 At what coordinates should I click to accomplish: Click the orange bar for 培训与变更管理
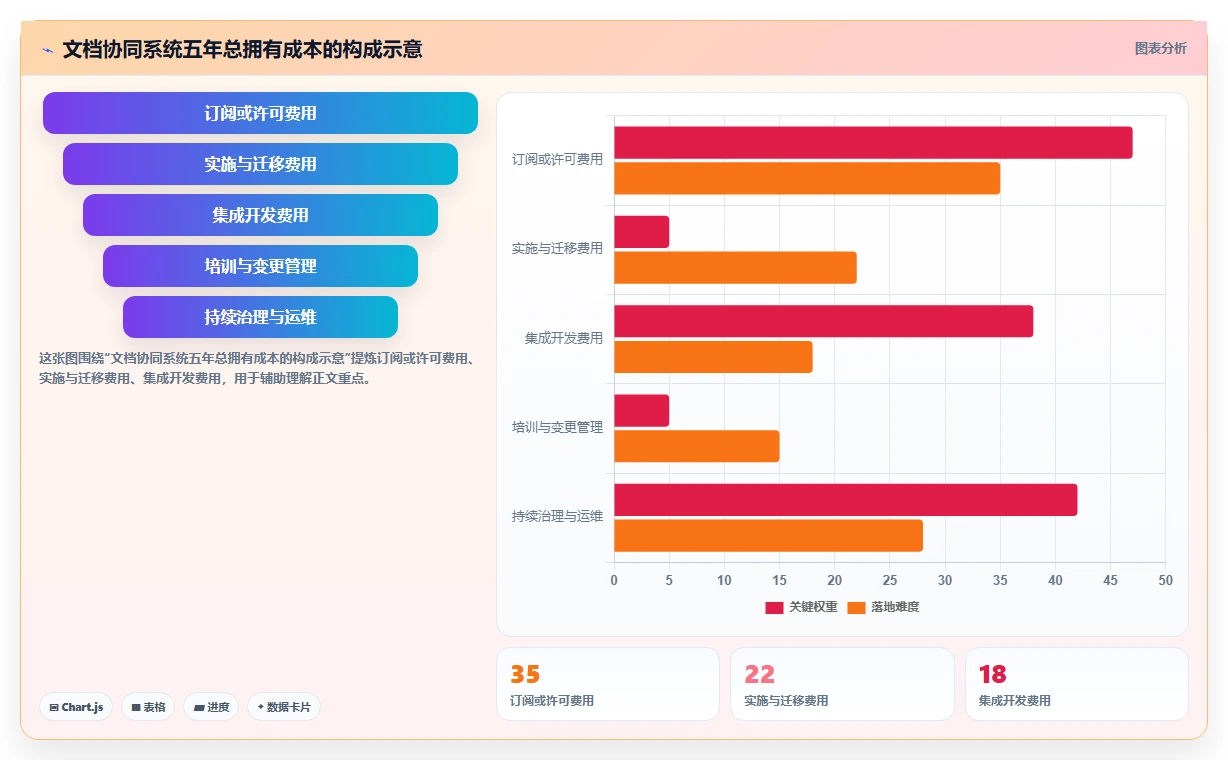(x=696, y=446)
